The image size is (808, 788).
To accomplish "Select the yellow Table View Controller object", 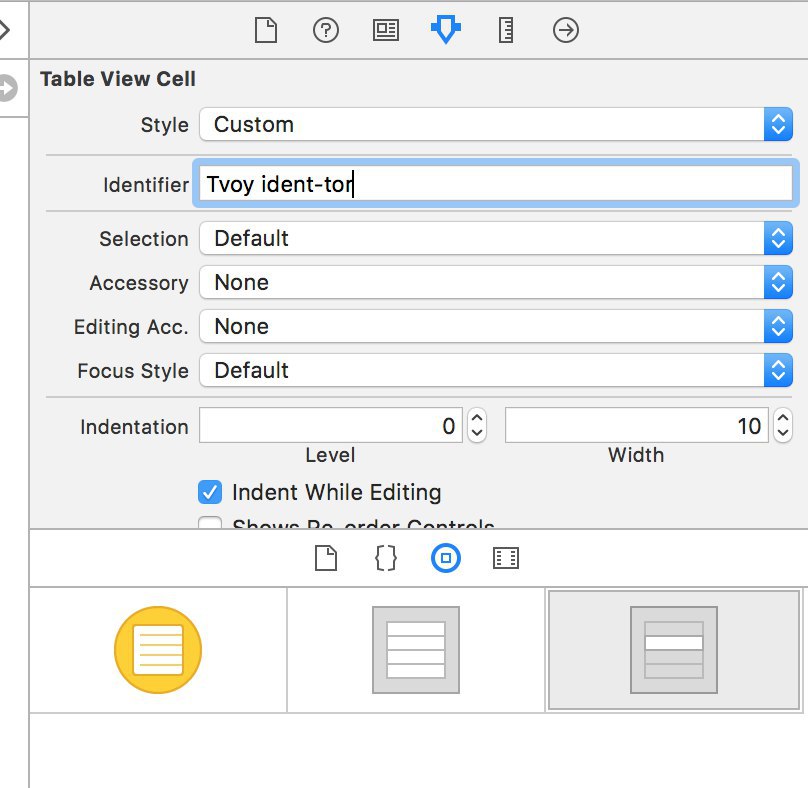I will (158, 650).
